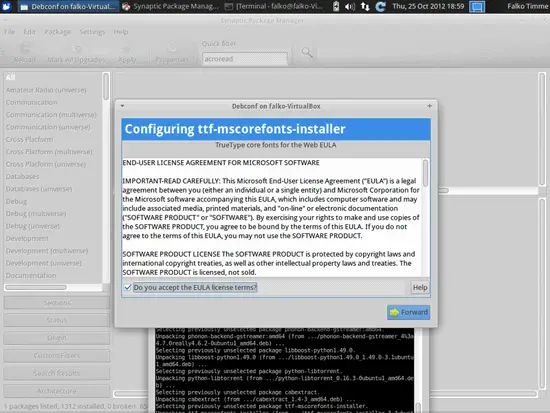This screenshot has width=550, height=413.
Task: Click the Quick filter input field
Action: (245, 59)
